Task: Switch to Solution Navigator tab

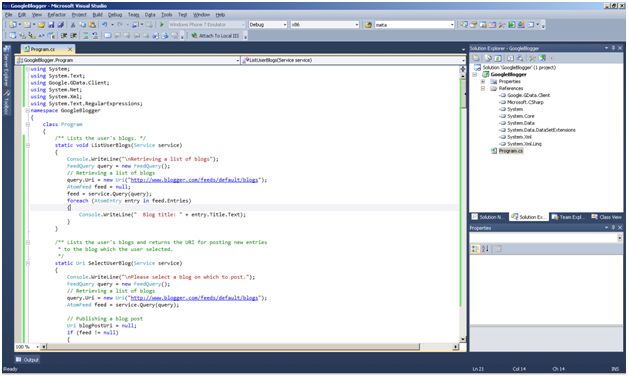Action: point(487,217)
